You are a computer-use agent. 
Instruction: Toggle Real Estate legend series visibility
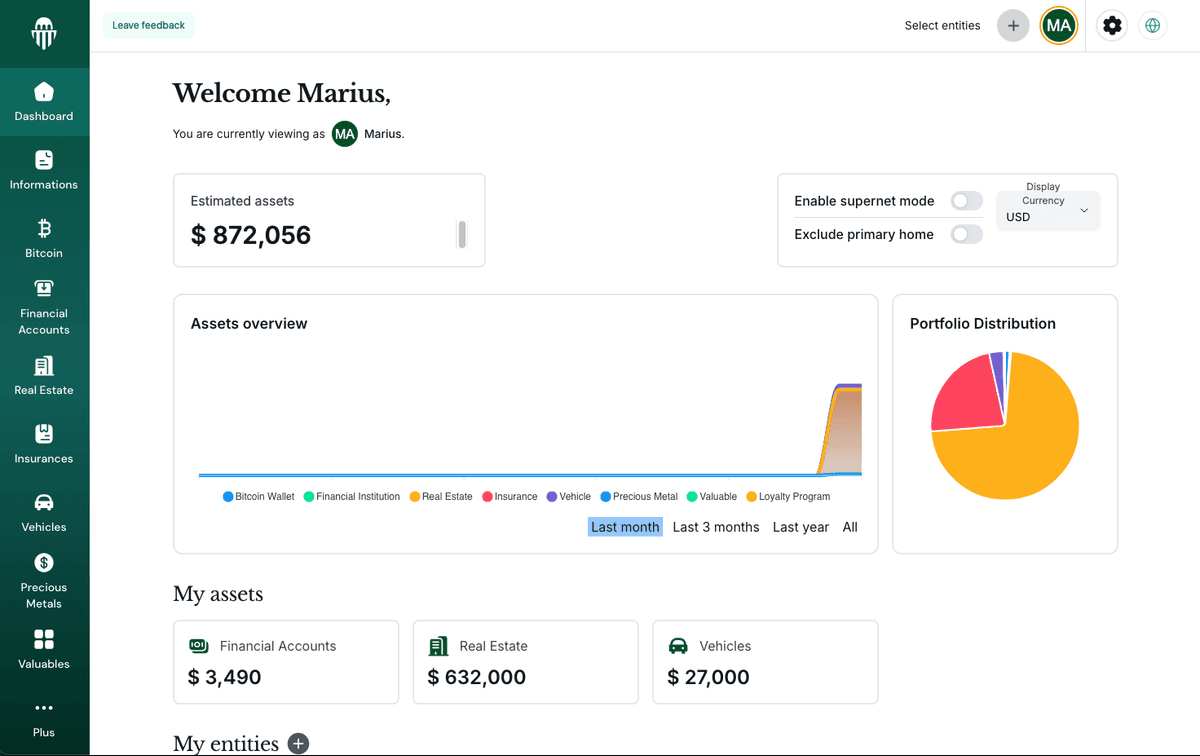click(x=441, y=497)
